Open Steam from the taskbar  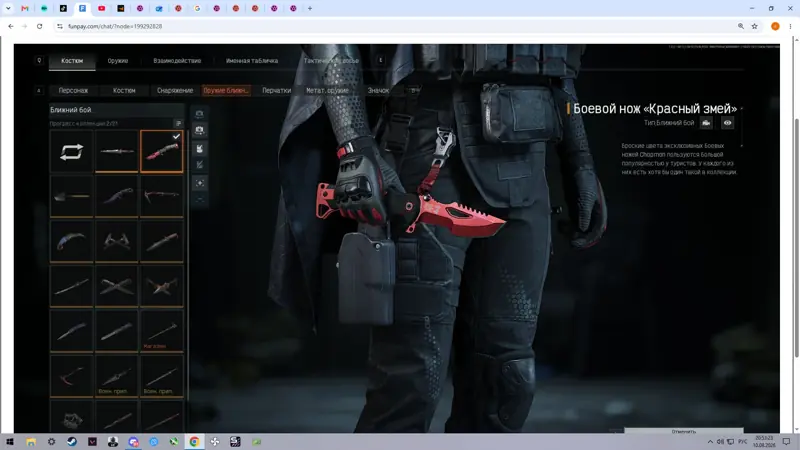click(x=72, y=441)
